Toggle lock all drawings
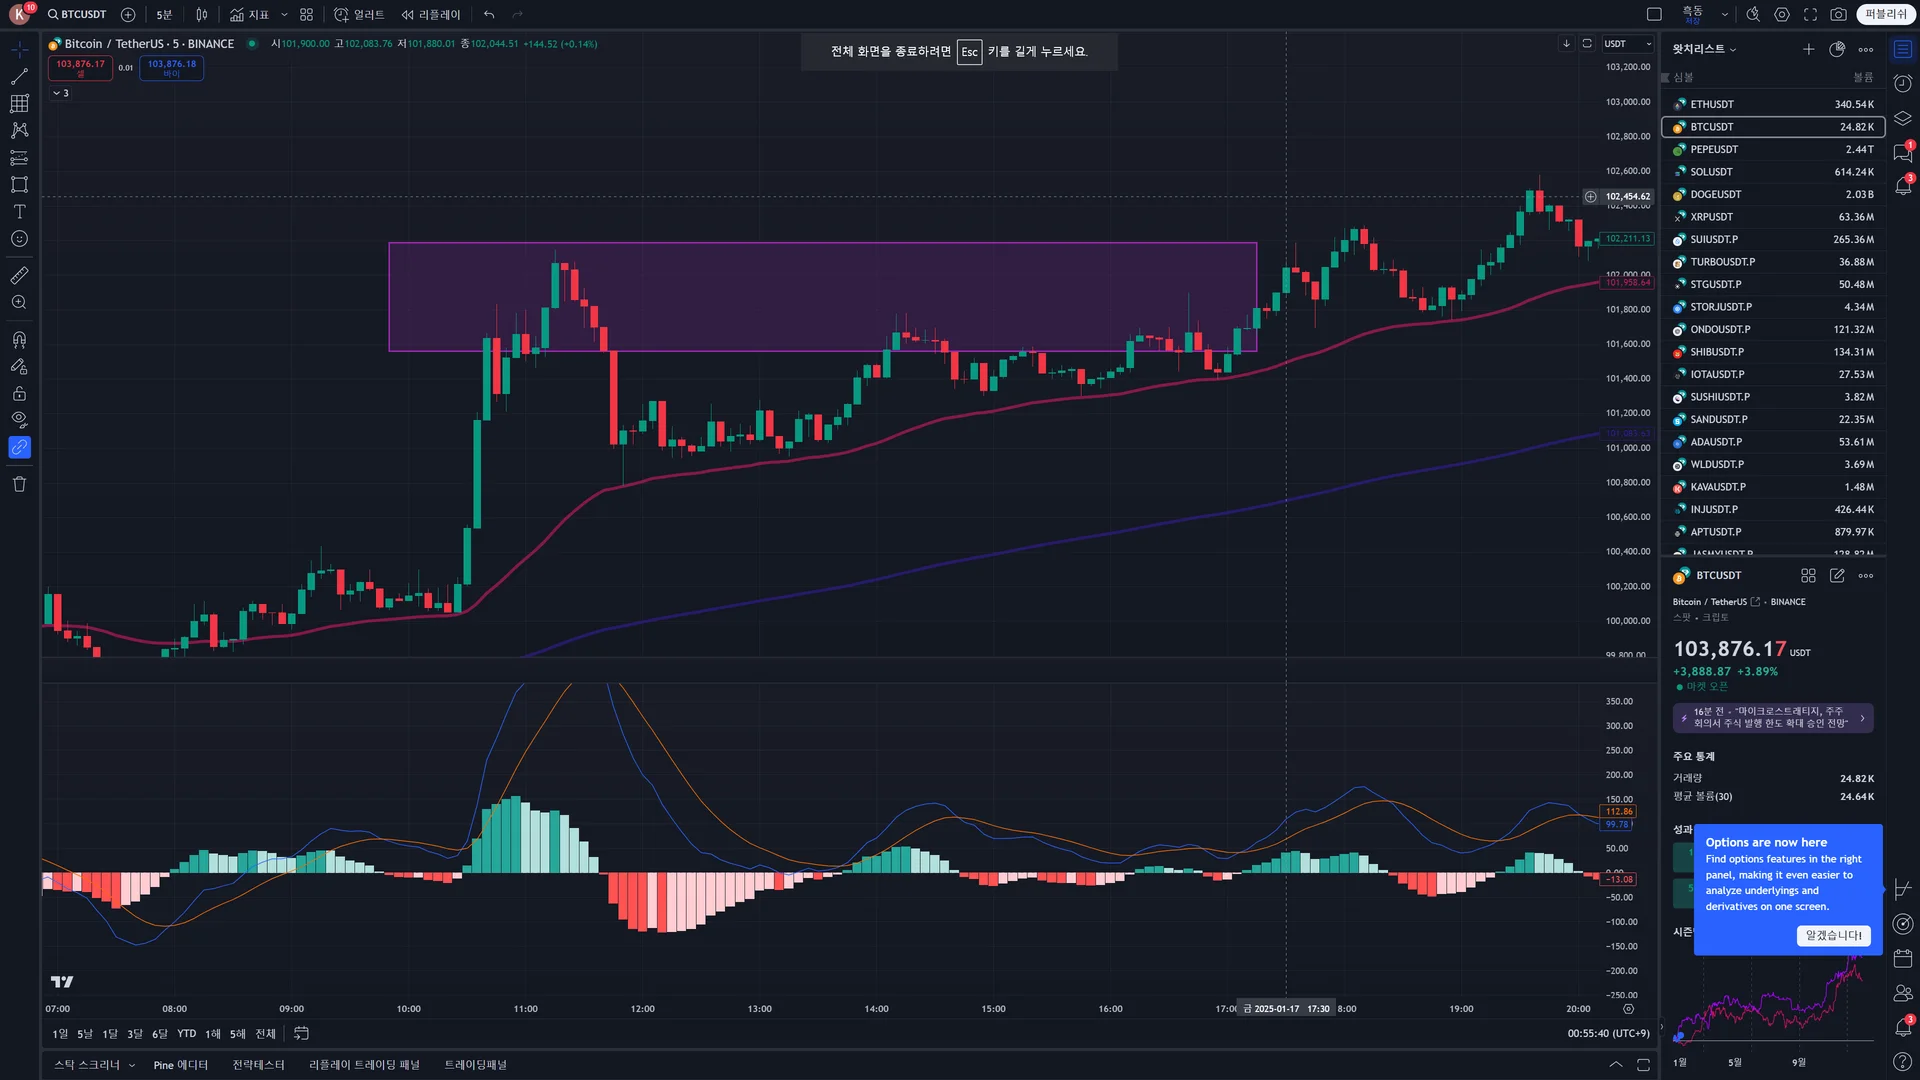The width and height of the screenshot is (1920, 1080). pyautogui.click(x=19, y=393)
